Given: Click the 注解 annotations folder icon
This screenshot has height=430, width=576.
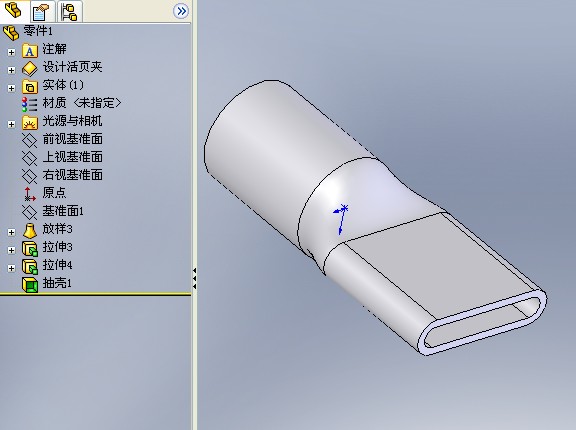Looking at the screenshot, I should 30,51.
